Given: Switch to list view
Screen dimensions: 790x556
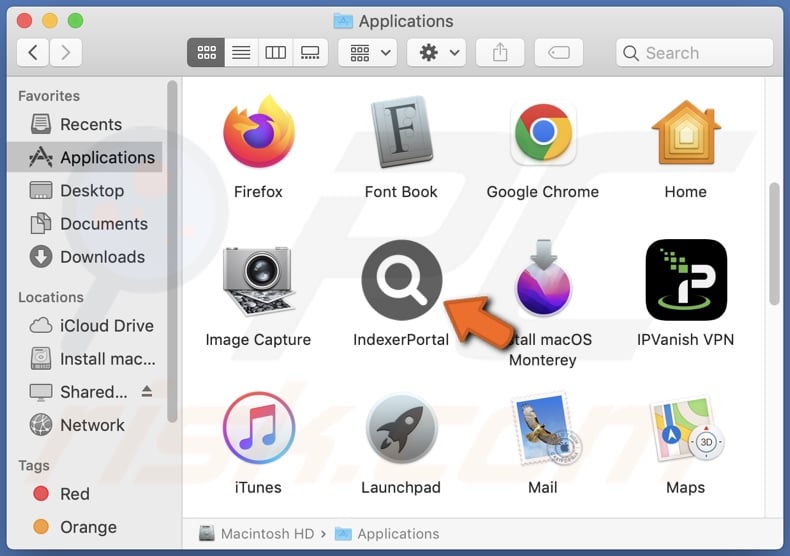Looking at the screenshot, I should click(241, 52).
